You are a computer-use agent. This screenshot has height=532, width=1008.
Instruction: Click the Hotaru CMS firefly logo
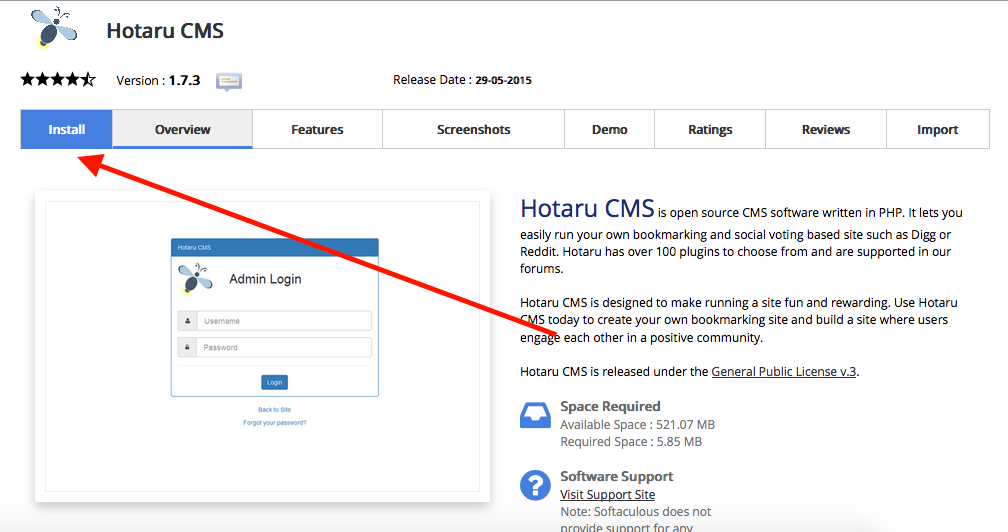[53, 27]
